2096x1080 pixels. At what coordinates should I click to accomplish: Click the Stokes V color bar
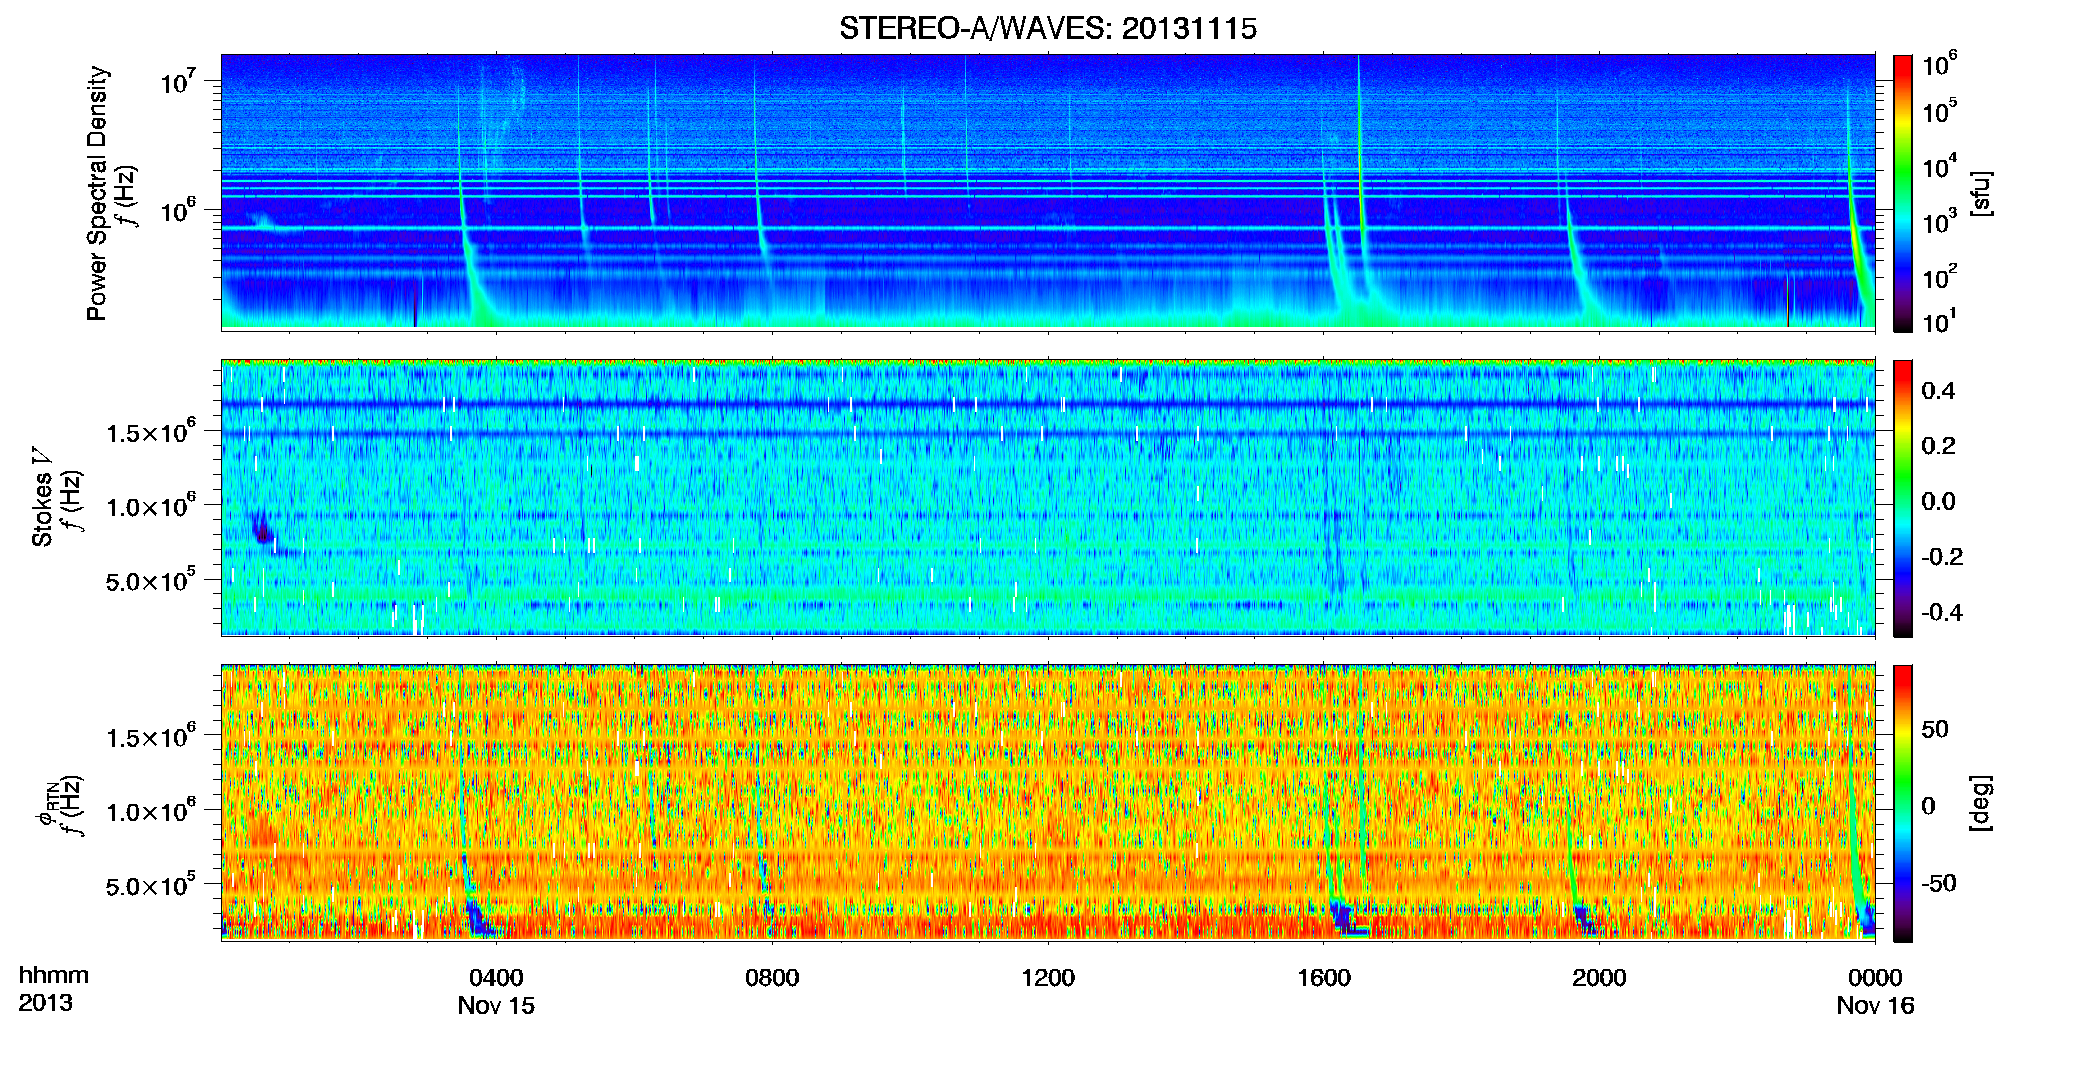[x=1903, y=498]
